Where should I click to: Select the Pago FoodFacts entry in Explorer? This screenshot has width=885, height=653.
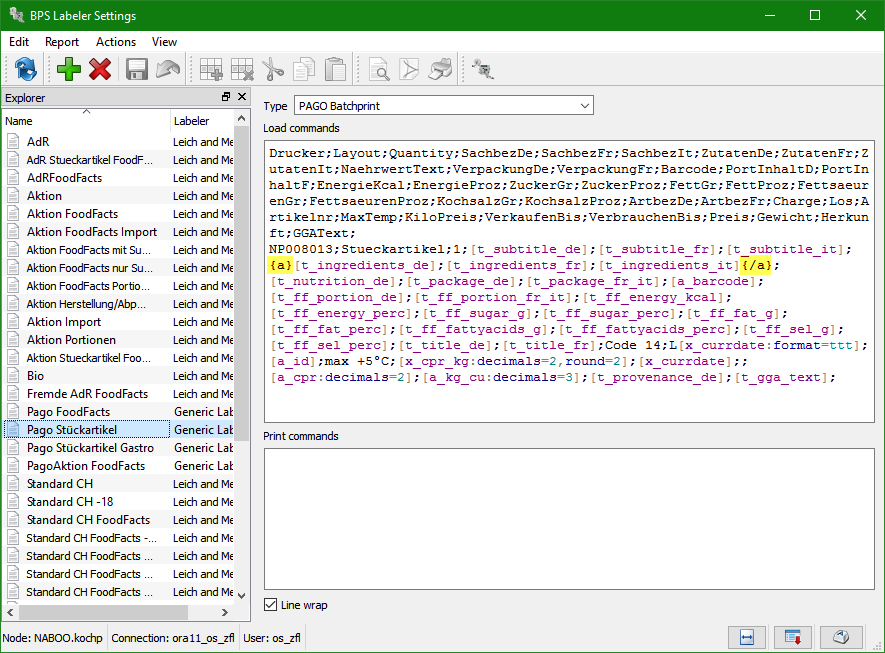click(68, 412)
